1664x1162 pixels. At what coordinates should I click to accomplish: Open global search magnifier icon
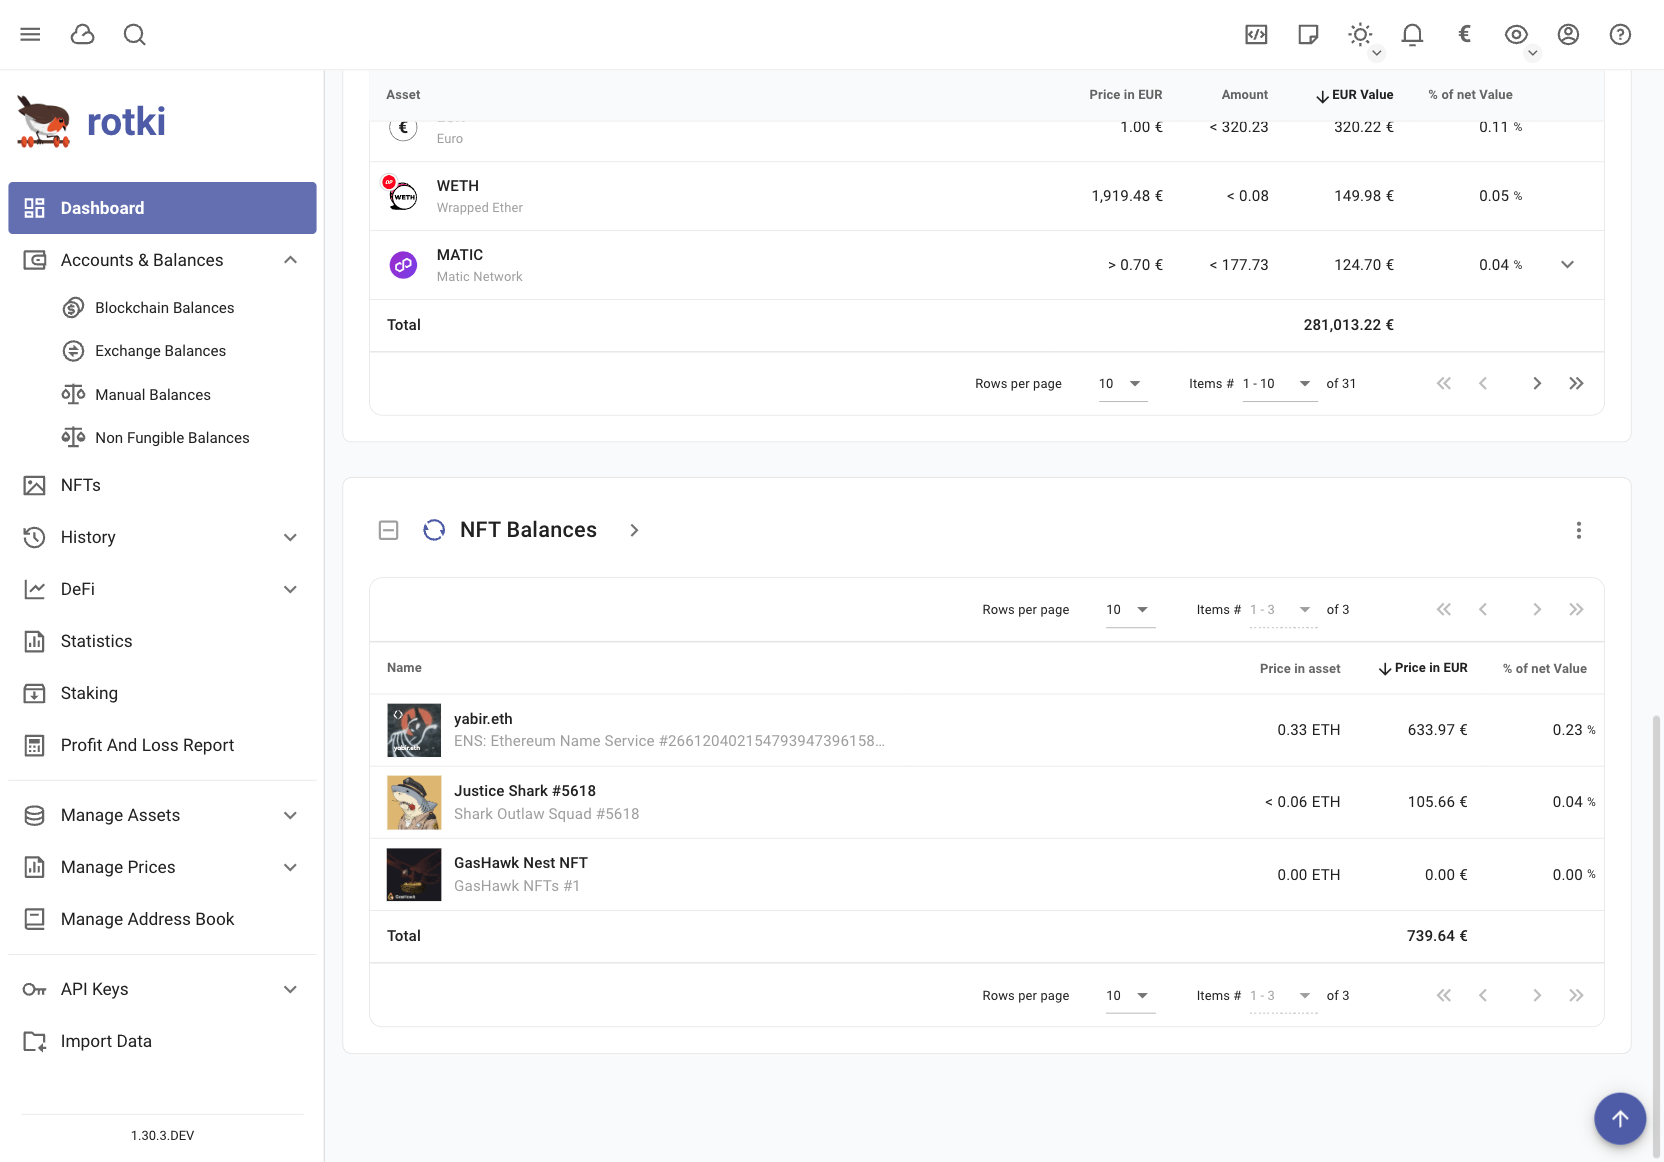[x=135, y=35]
